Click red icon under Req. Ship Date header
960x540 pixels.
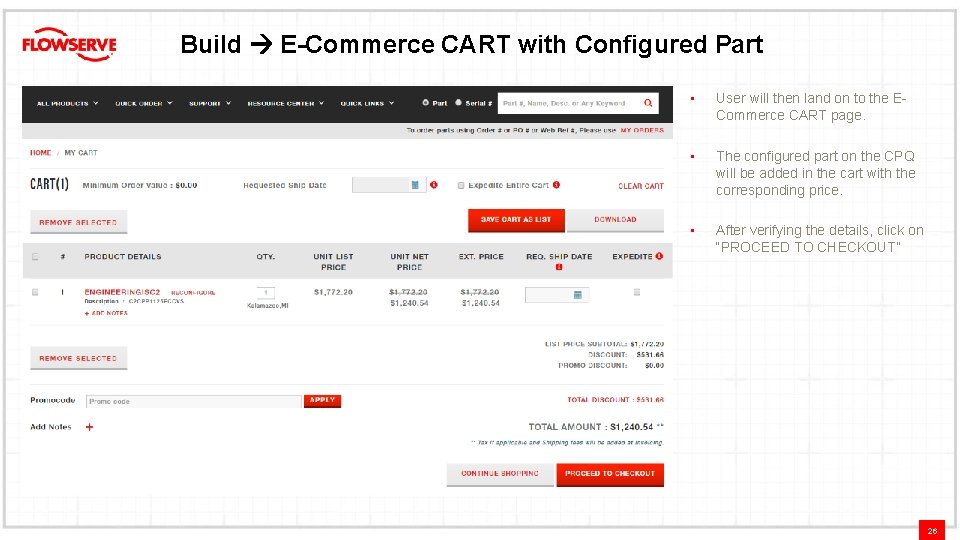pyautogui.click(x=559, y=268)
